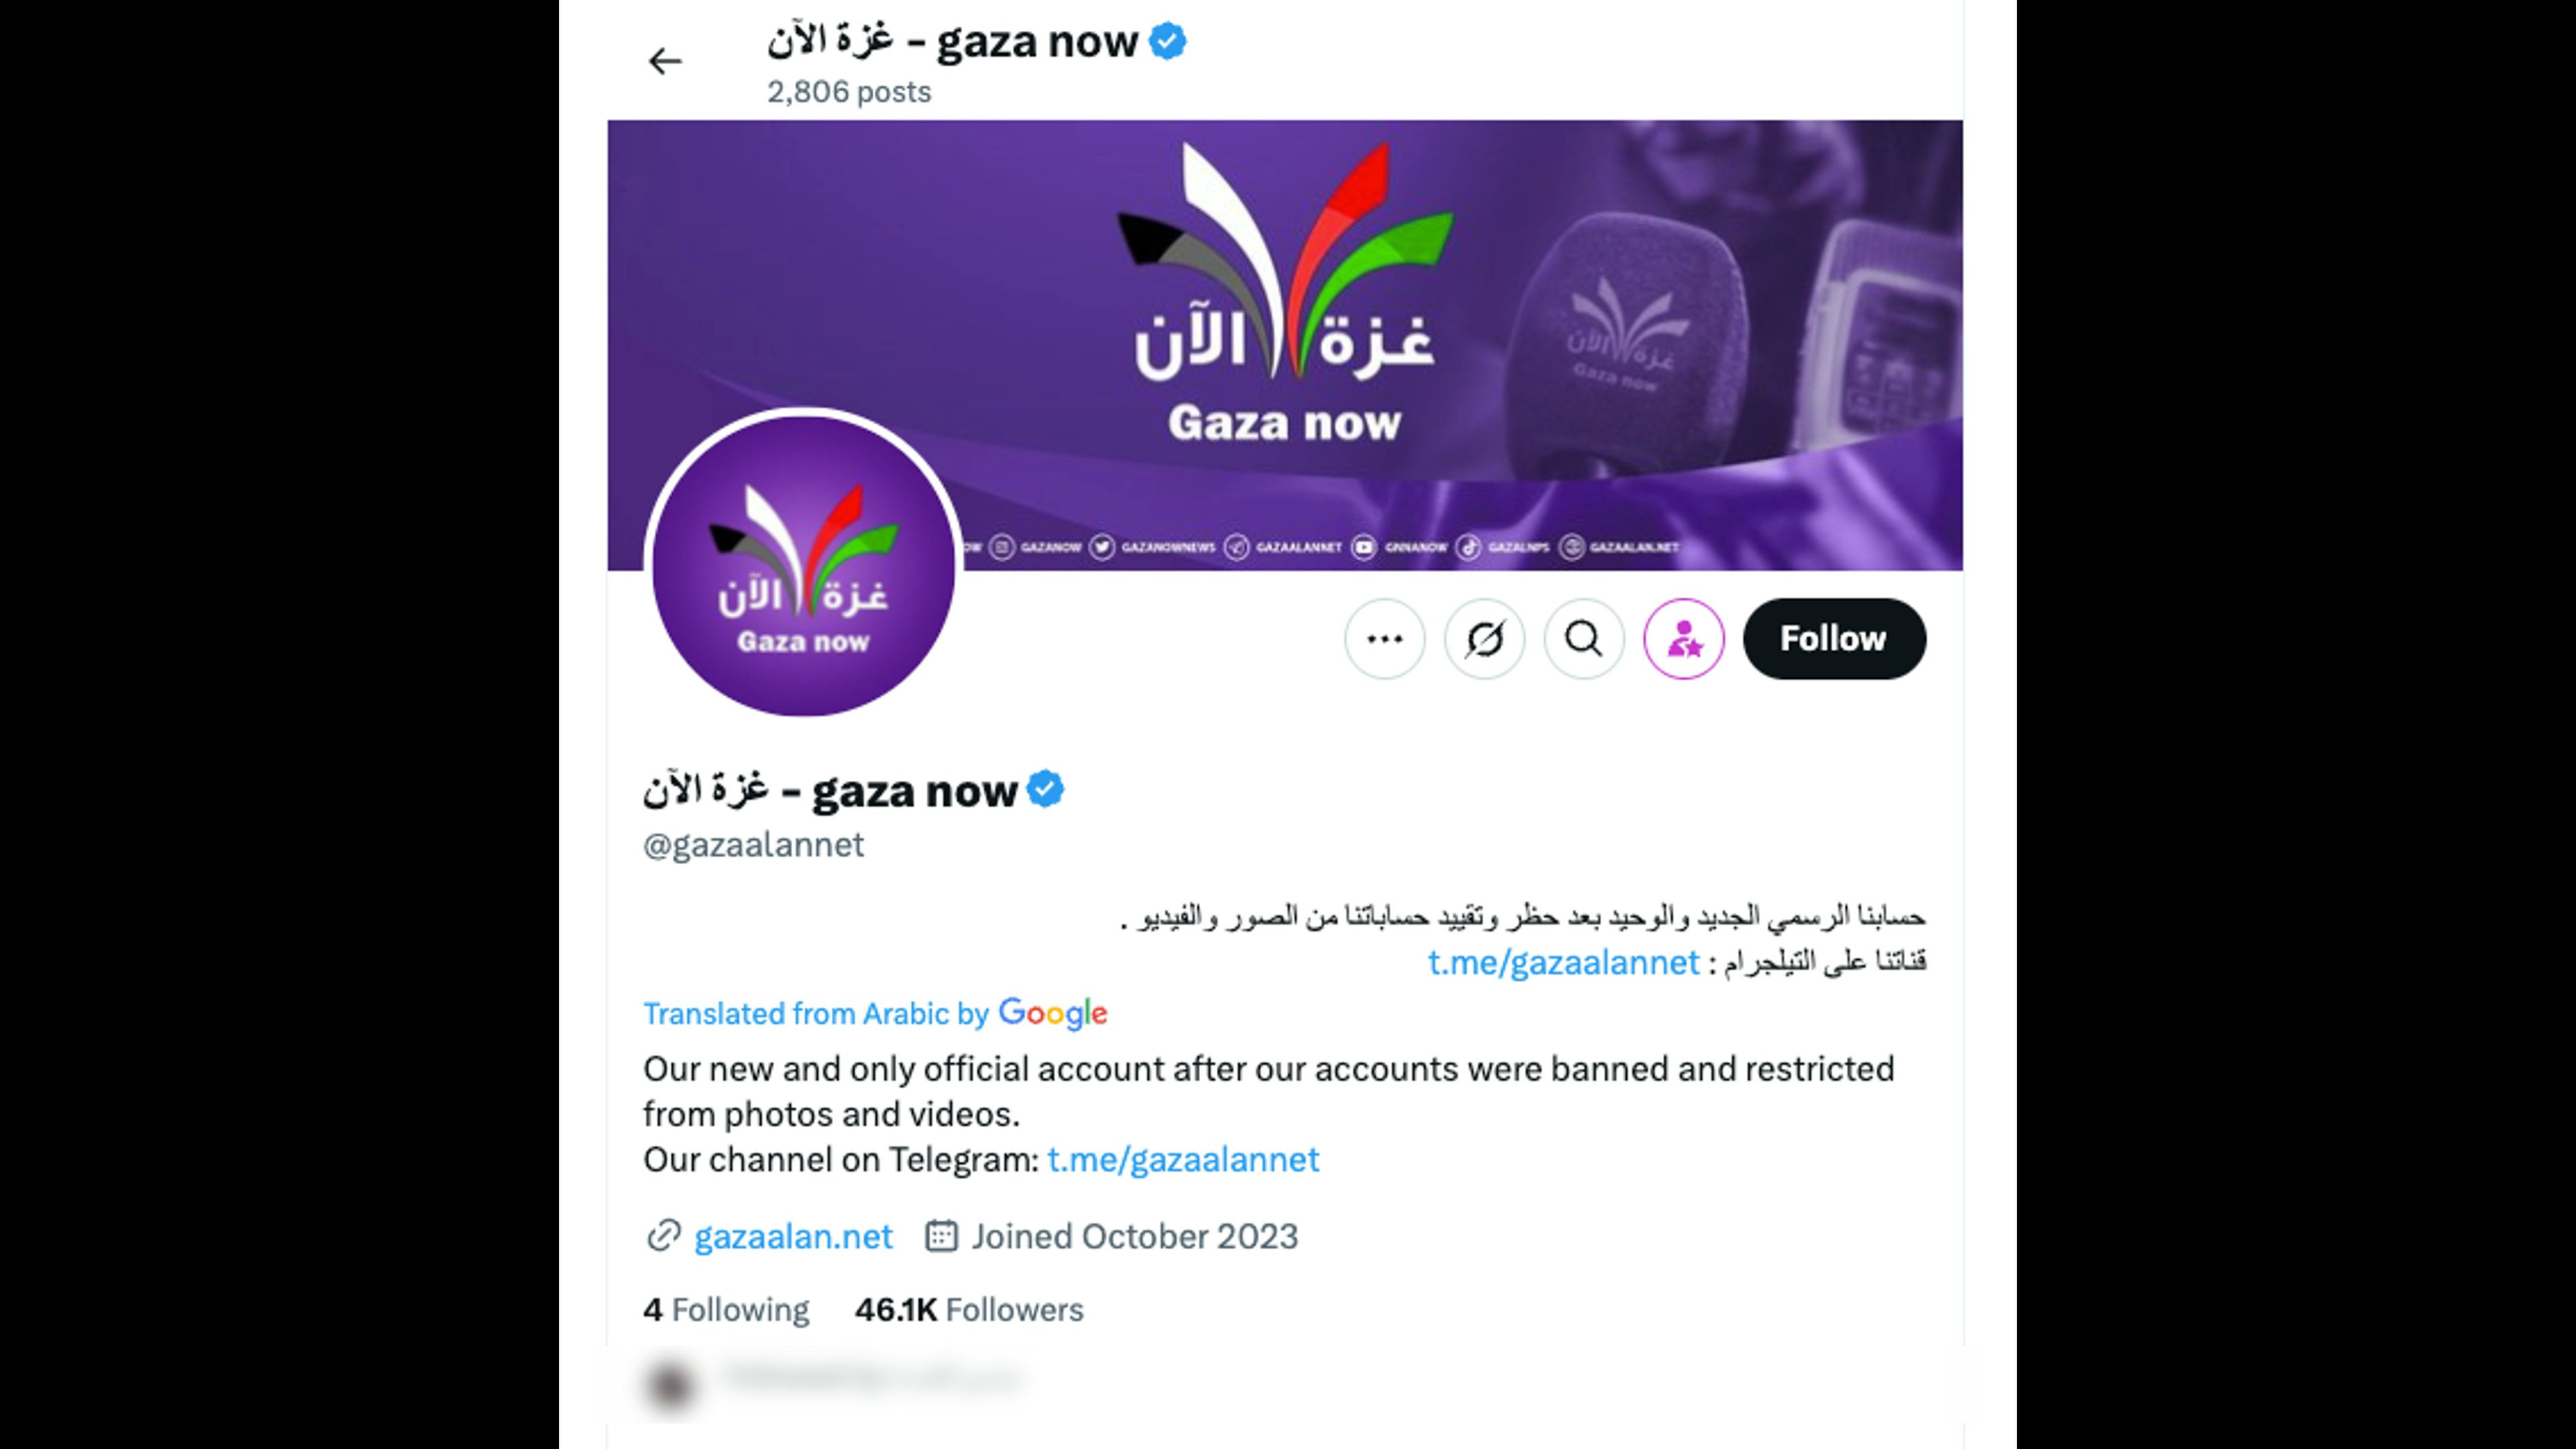
Task: Click the calendar icon next to Joined date
Action: [x=941, y=1236]
